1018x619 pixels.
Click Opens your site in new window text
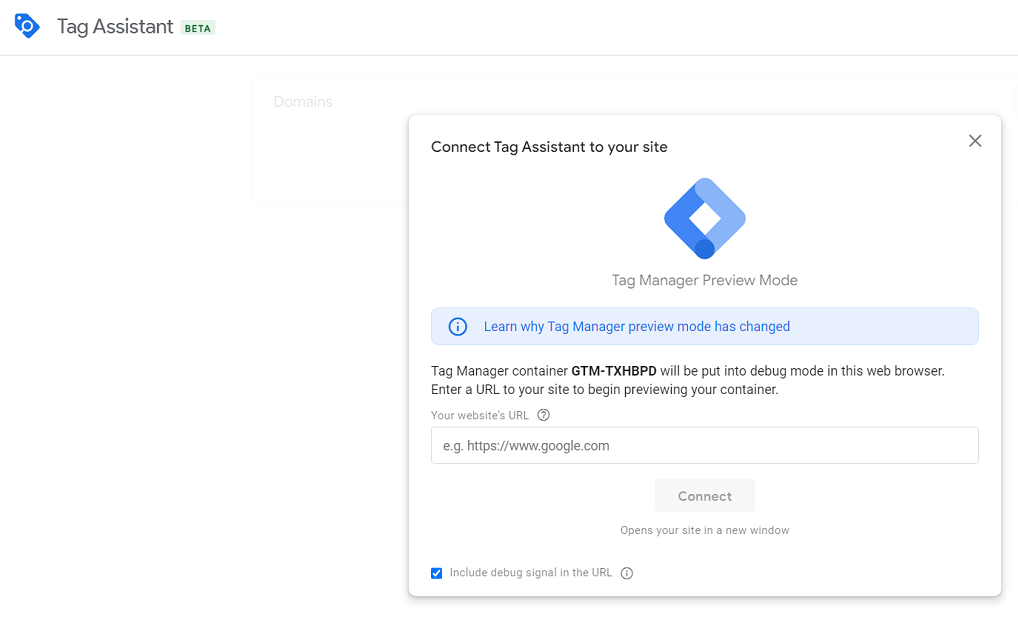pos(704,530)
